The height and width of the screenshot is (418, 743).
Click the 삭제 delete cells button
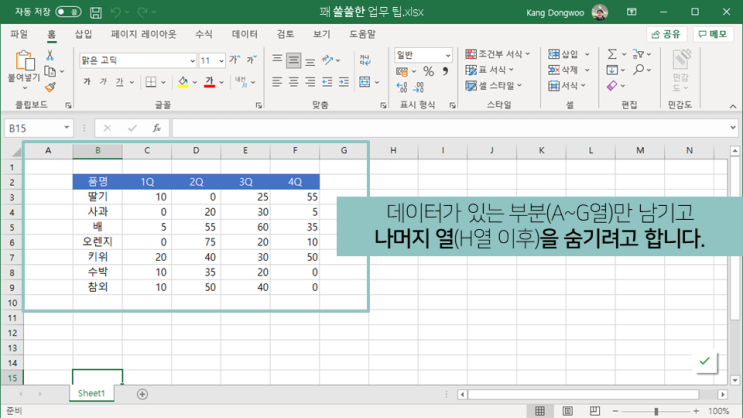pyautogui.click(x=563, y=70)
